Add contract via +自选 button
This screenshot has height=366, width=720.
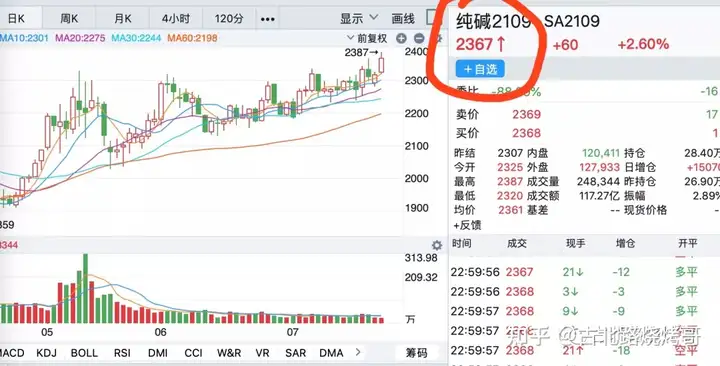tap(480, 69)
